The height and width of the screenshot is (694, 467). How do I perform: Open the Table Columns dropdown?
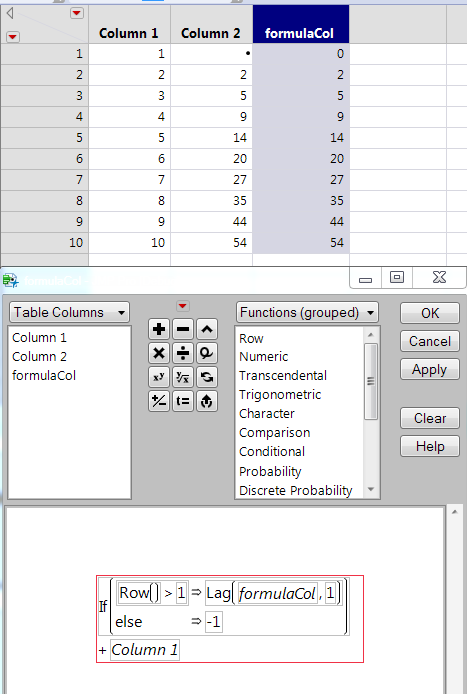tap(69, 312)
